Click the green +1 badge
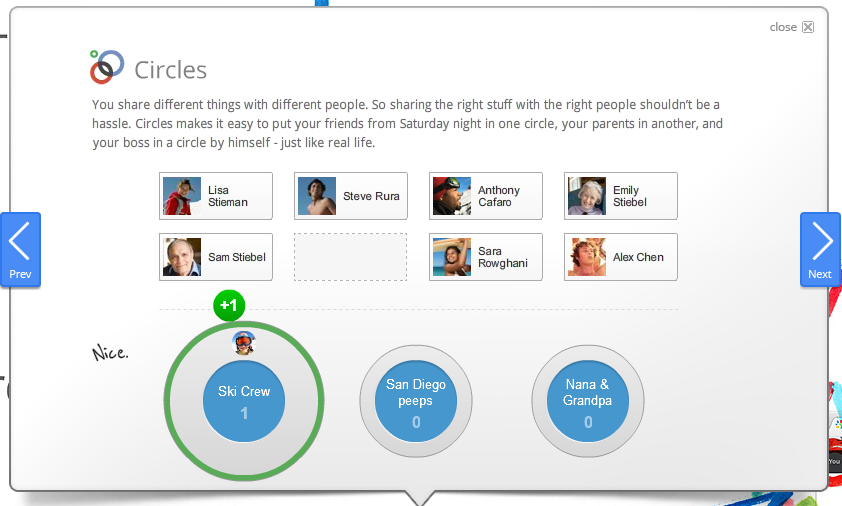Screen dimensions: 842x506 [x=229, y=305]
